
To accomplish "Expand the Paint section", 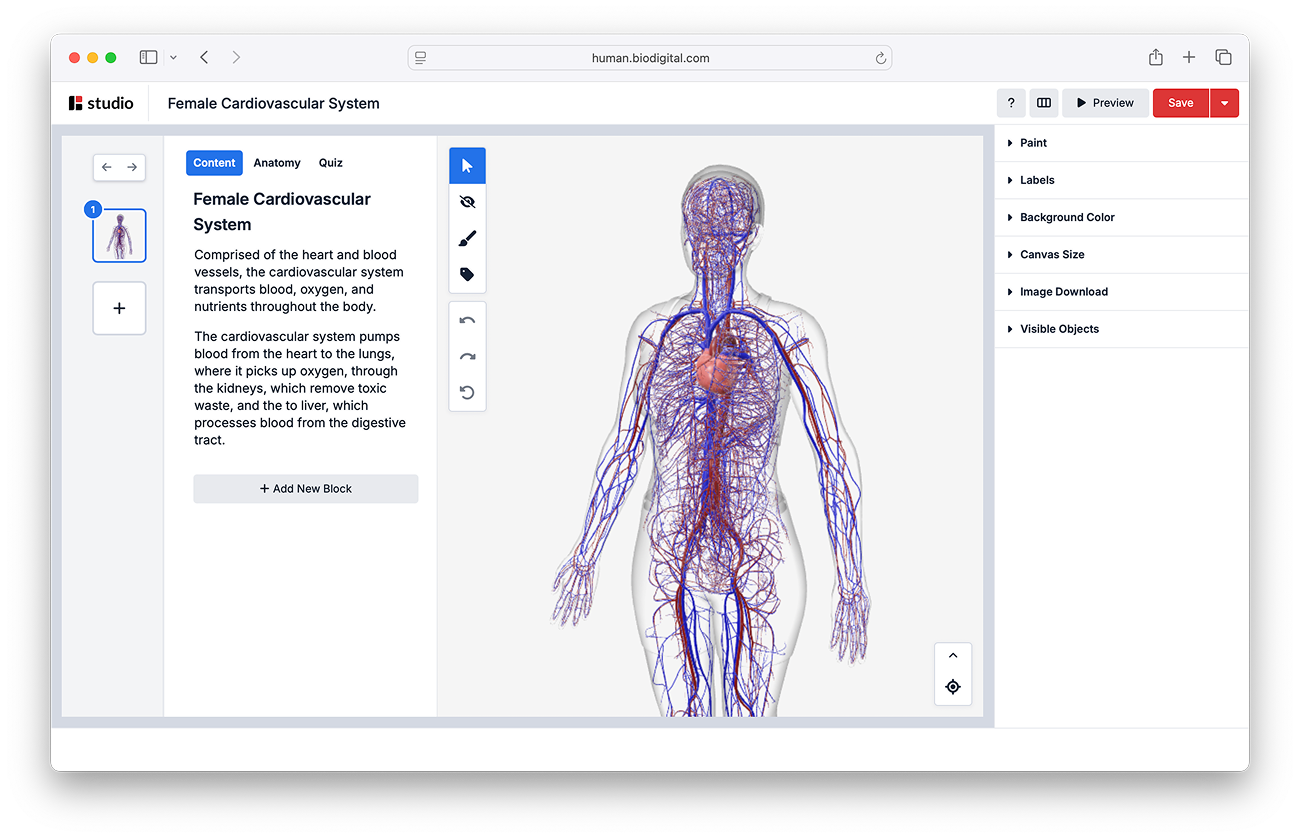I will 1122,143.
